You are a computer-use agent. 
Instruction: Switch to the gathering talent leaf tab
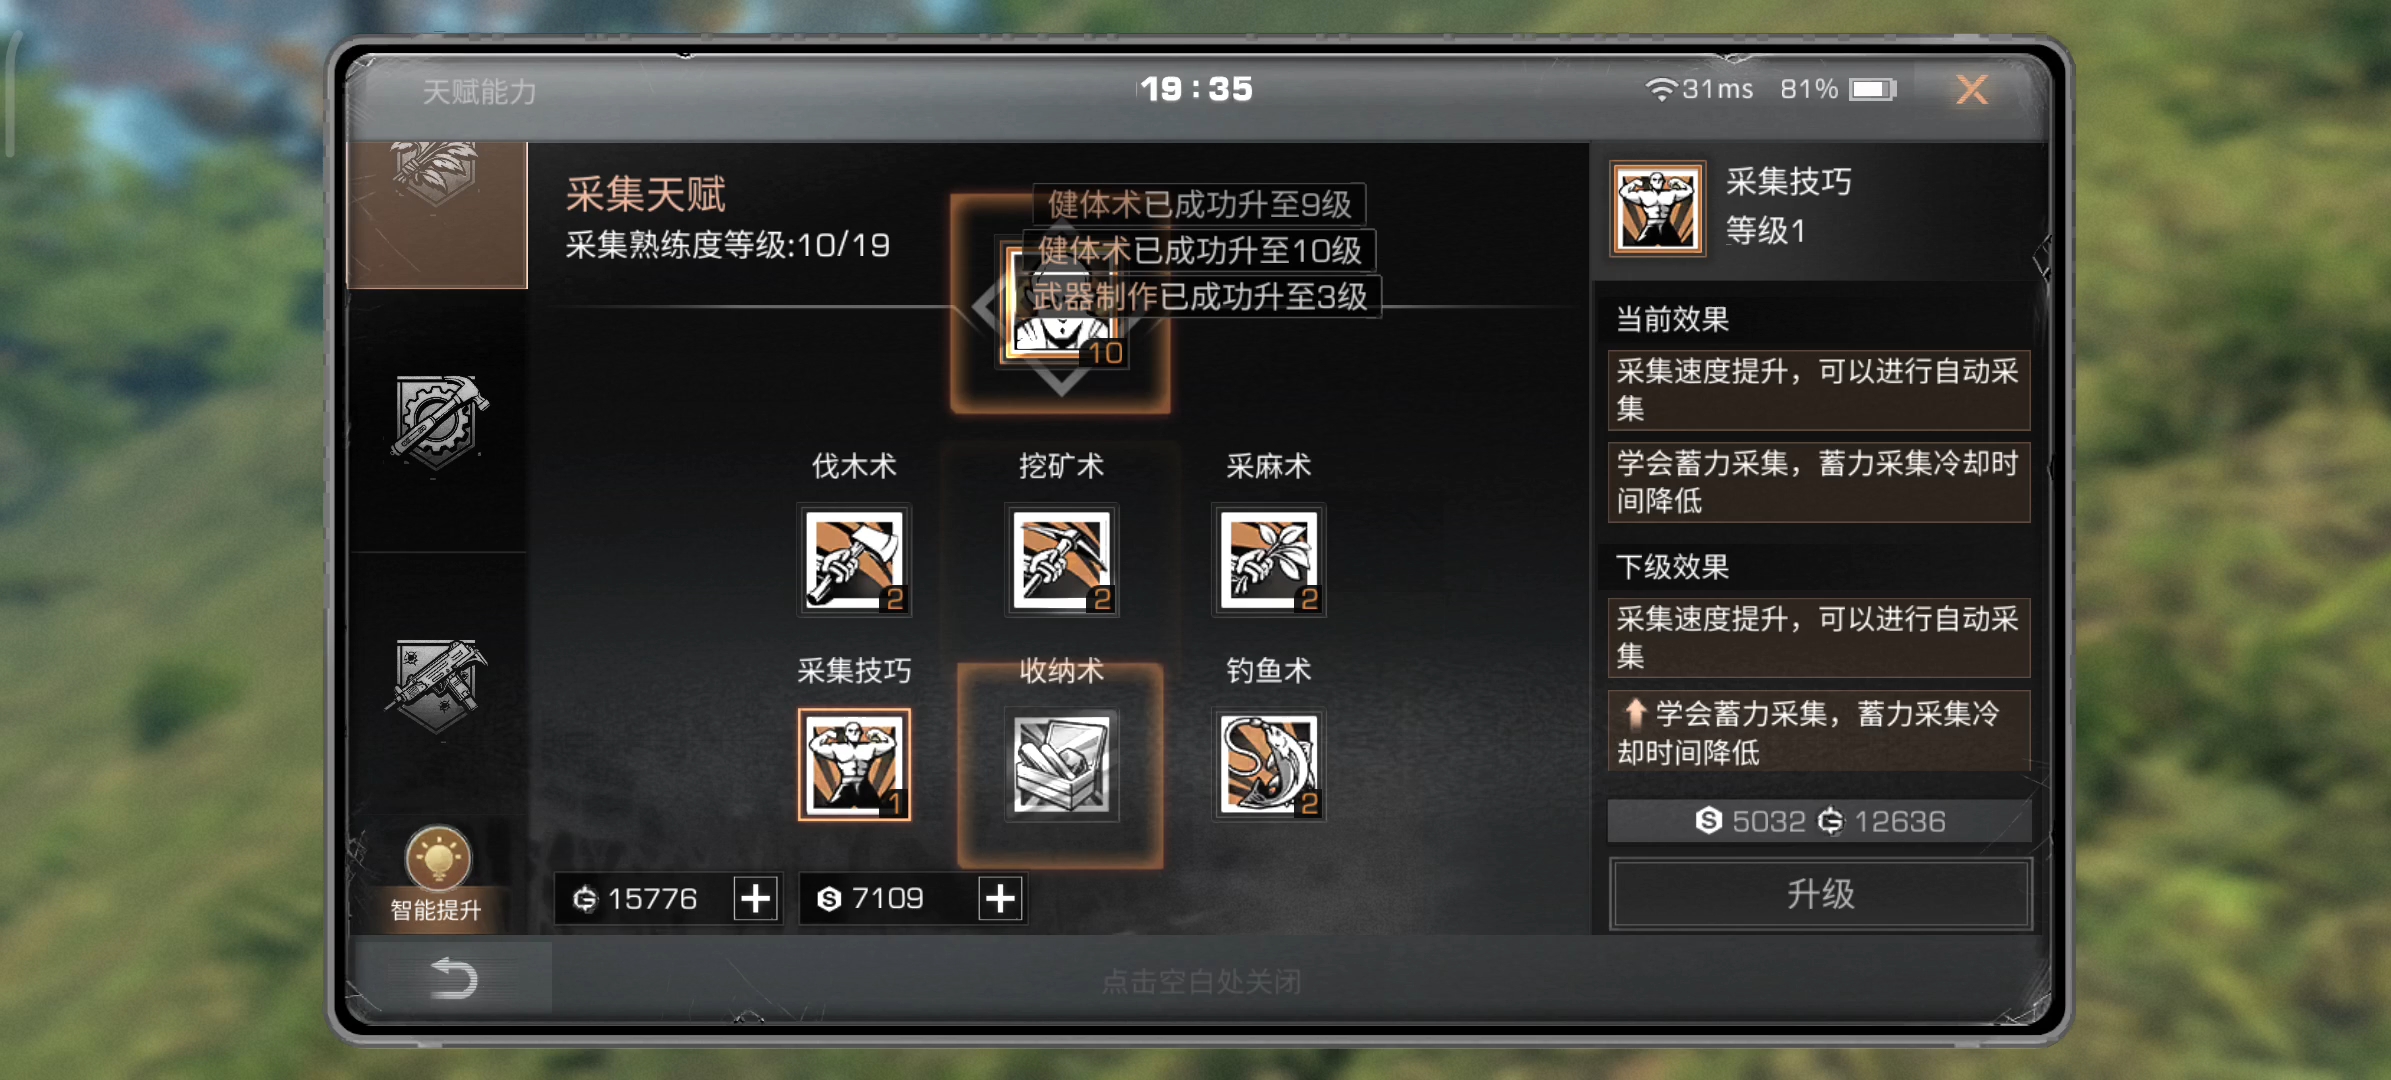tap(437, 214)
